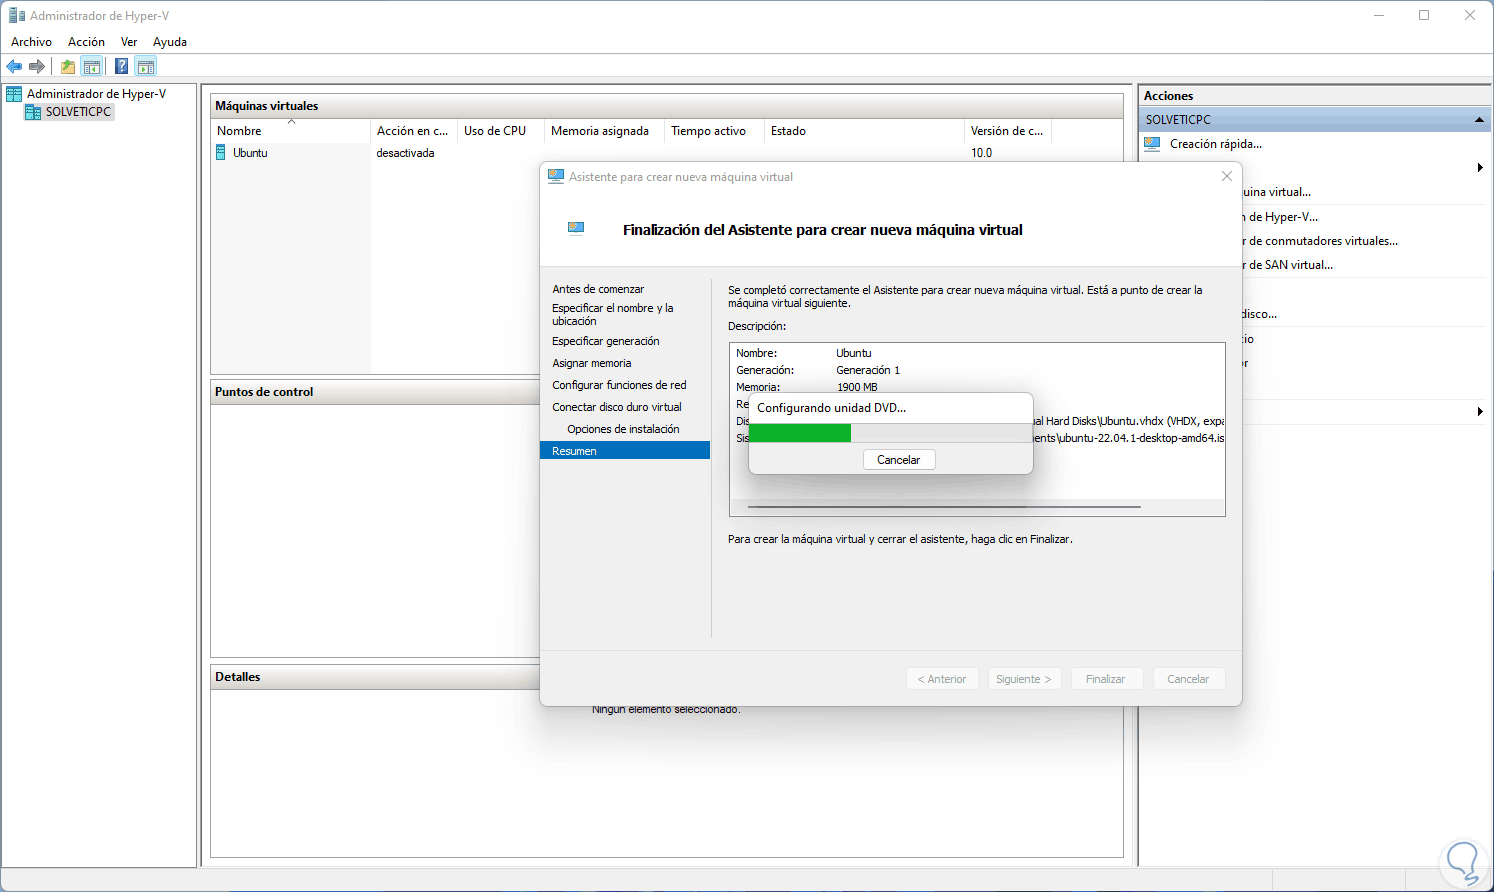Open the Ayuda menu
Image resolution: width=1494 pixels, height=892 pixels.
click(x=170, y=42)
